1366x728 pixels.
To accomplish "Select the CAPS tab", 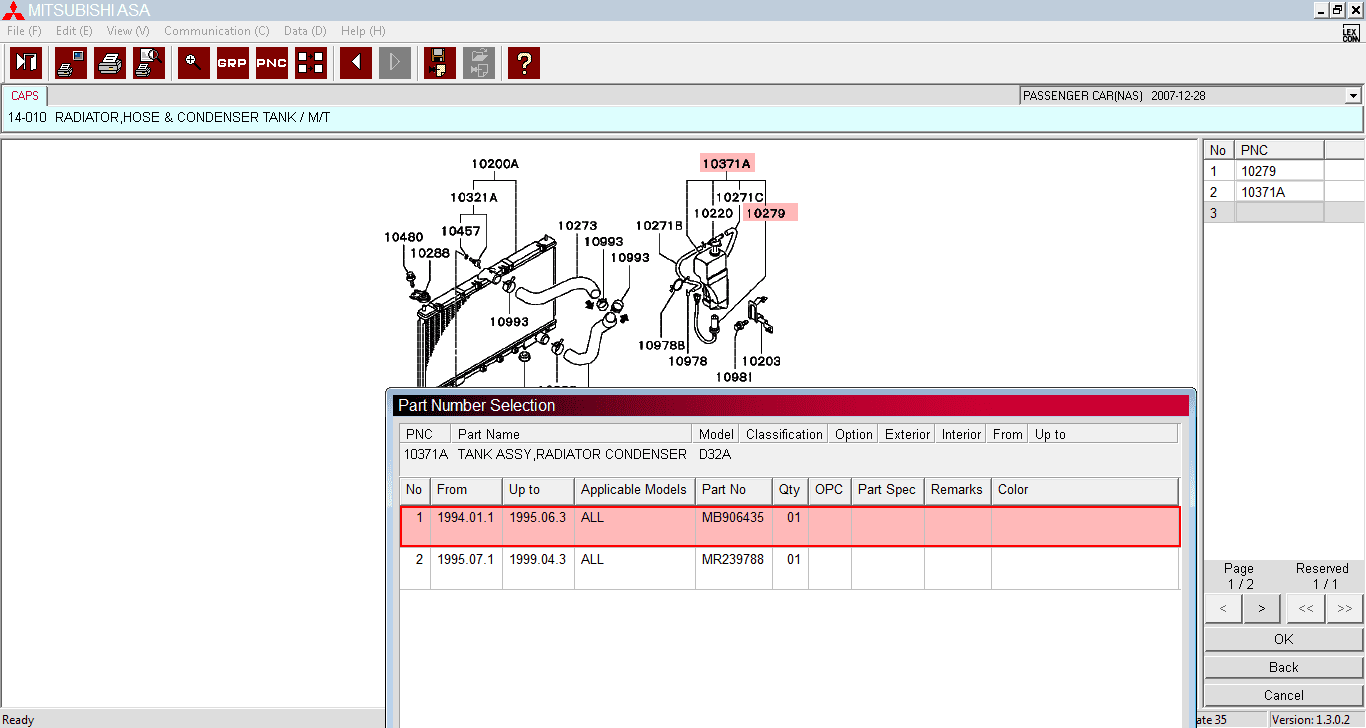I will [25, 96].
